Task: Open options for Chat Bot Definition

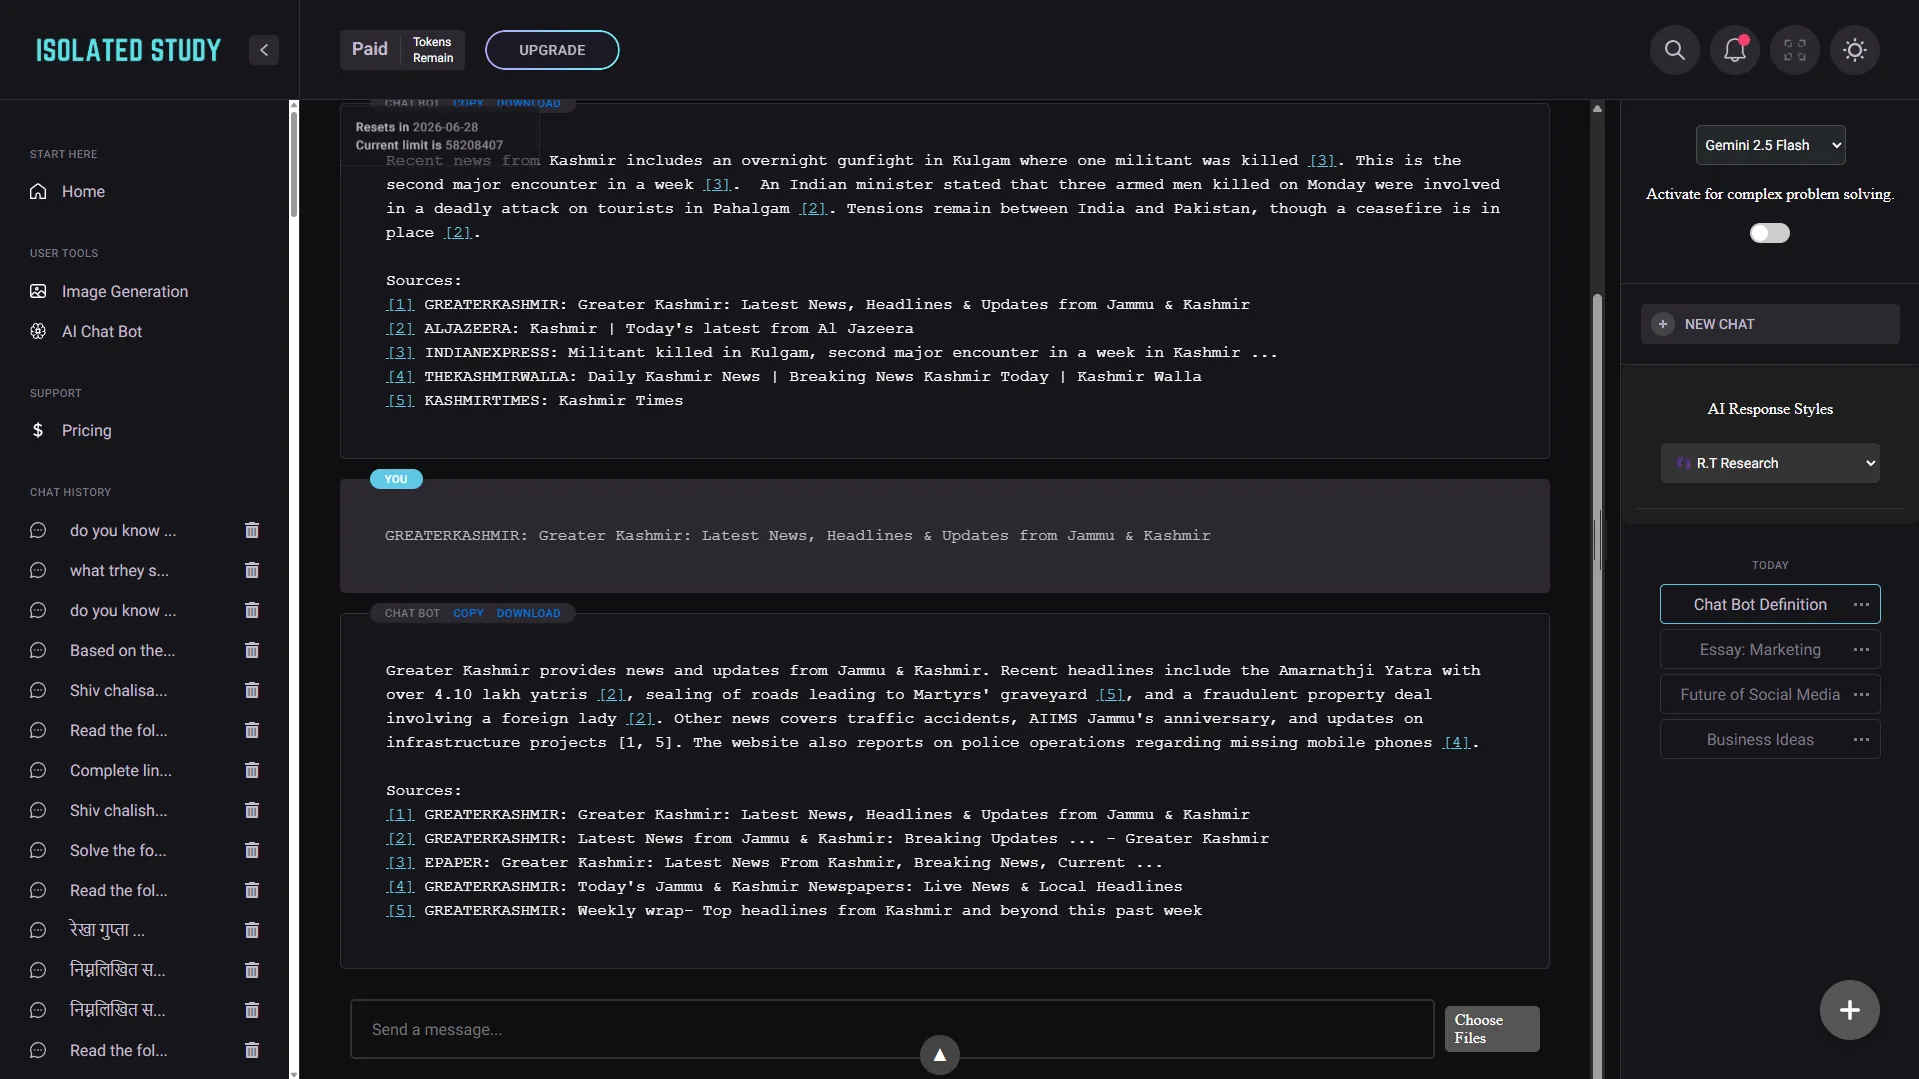Action: 1861,604
